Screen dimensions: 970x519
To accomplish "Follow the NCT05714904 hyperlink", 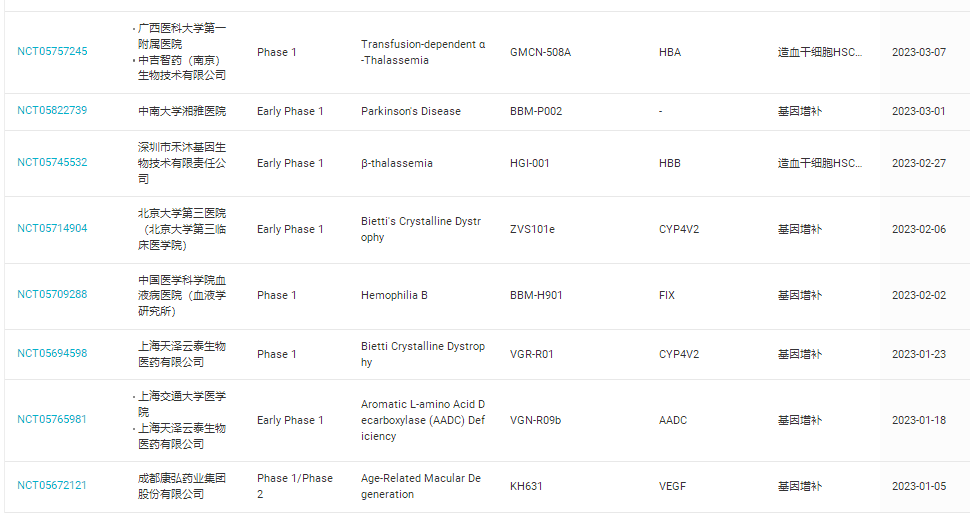I will (52, 229).
